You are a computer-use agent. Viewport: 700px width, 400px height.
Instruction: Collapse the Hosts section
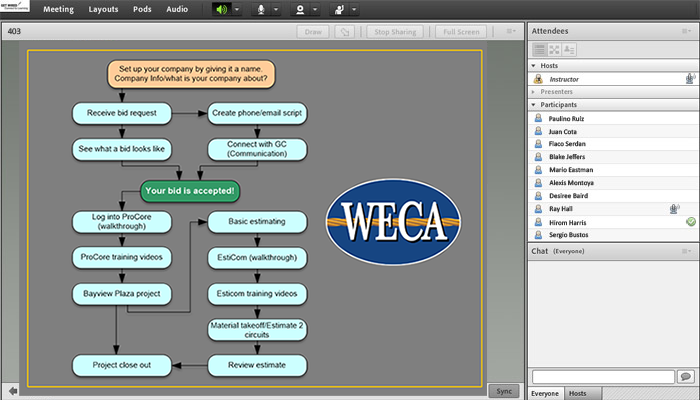pyautogui.click(x=534, y=65)
